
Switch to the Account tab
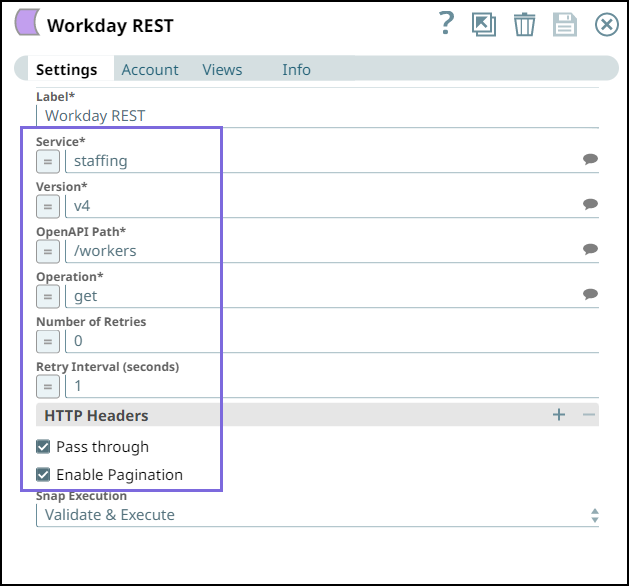[x=150, y=70]
